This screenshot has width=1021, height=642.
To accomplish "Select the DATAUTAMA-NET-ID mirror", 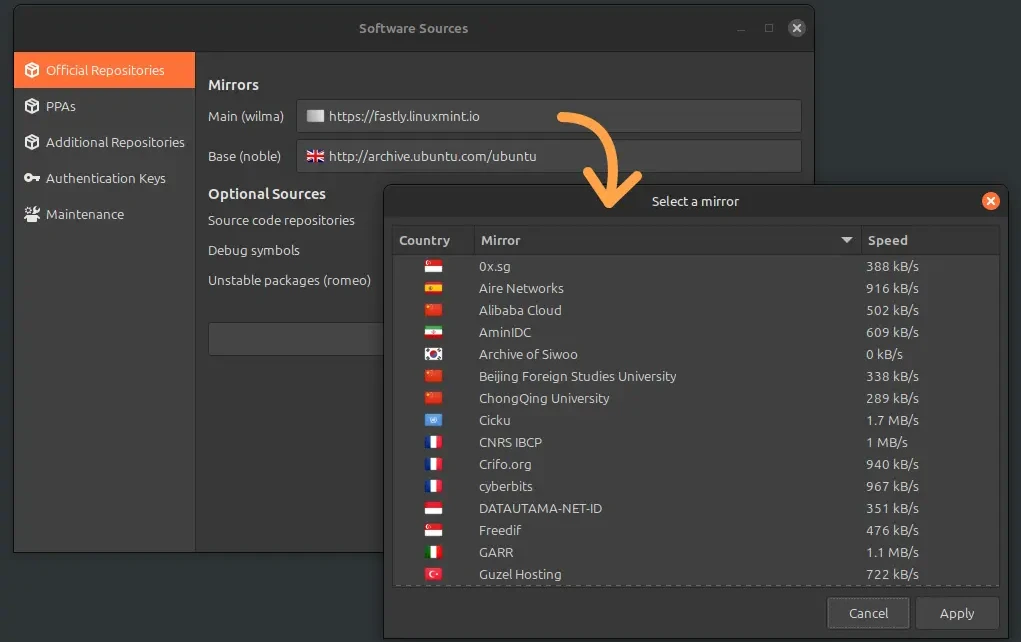I will (x=695, y=509).
